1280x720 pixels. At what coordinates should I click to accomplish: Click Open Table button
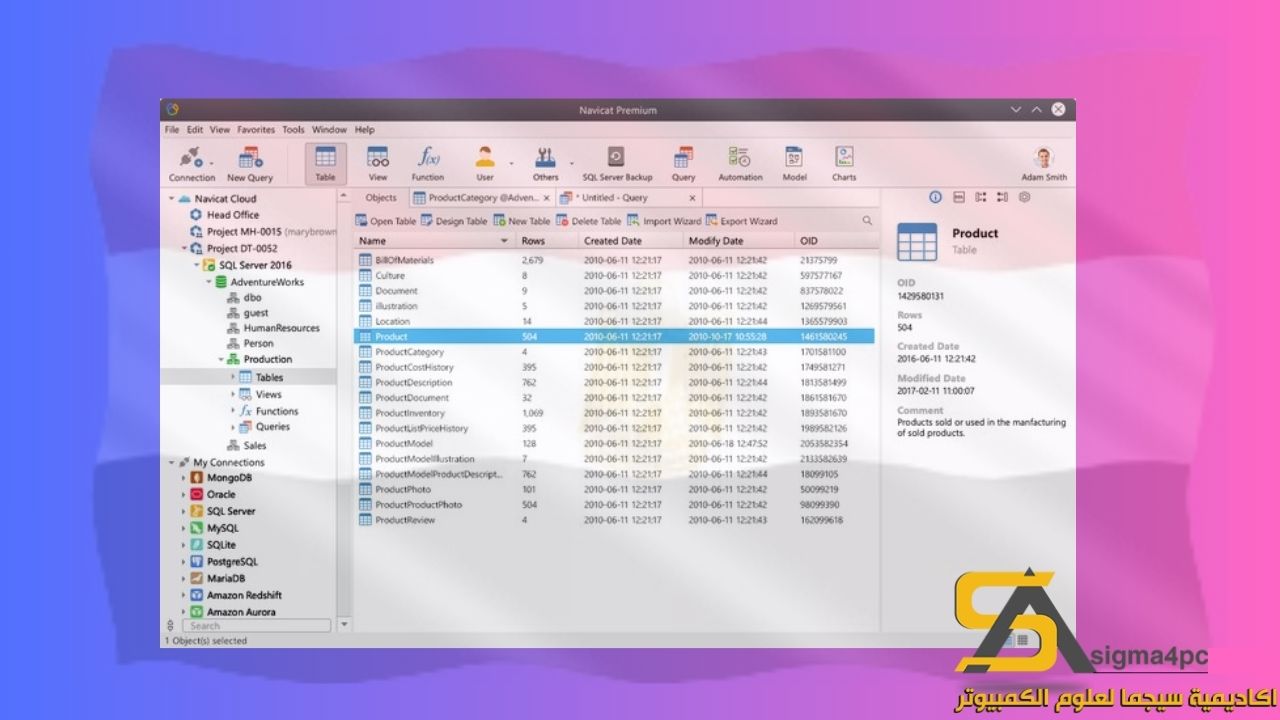tap(386, 221)
